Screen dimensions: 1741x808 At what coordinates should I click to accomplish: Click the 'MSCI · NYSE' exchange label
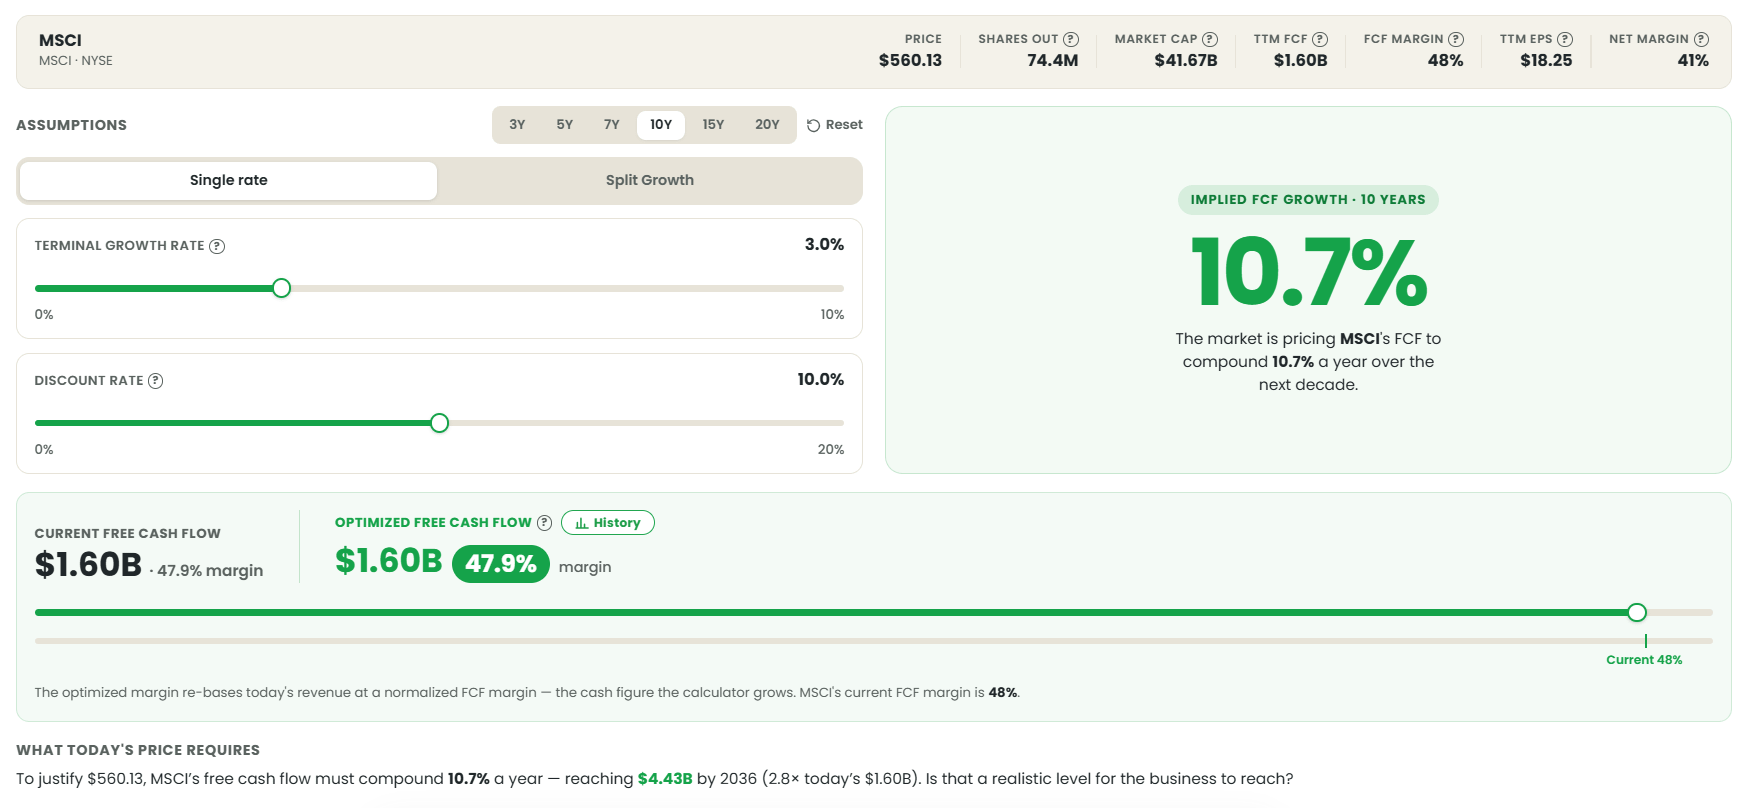point(76,61)
